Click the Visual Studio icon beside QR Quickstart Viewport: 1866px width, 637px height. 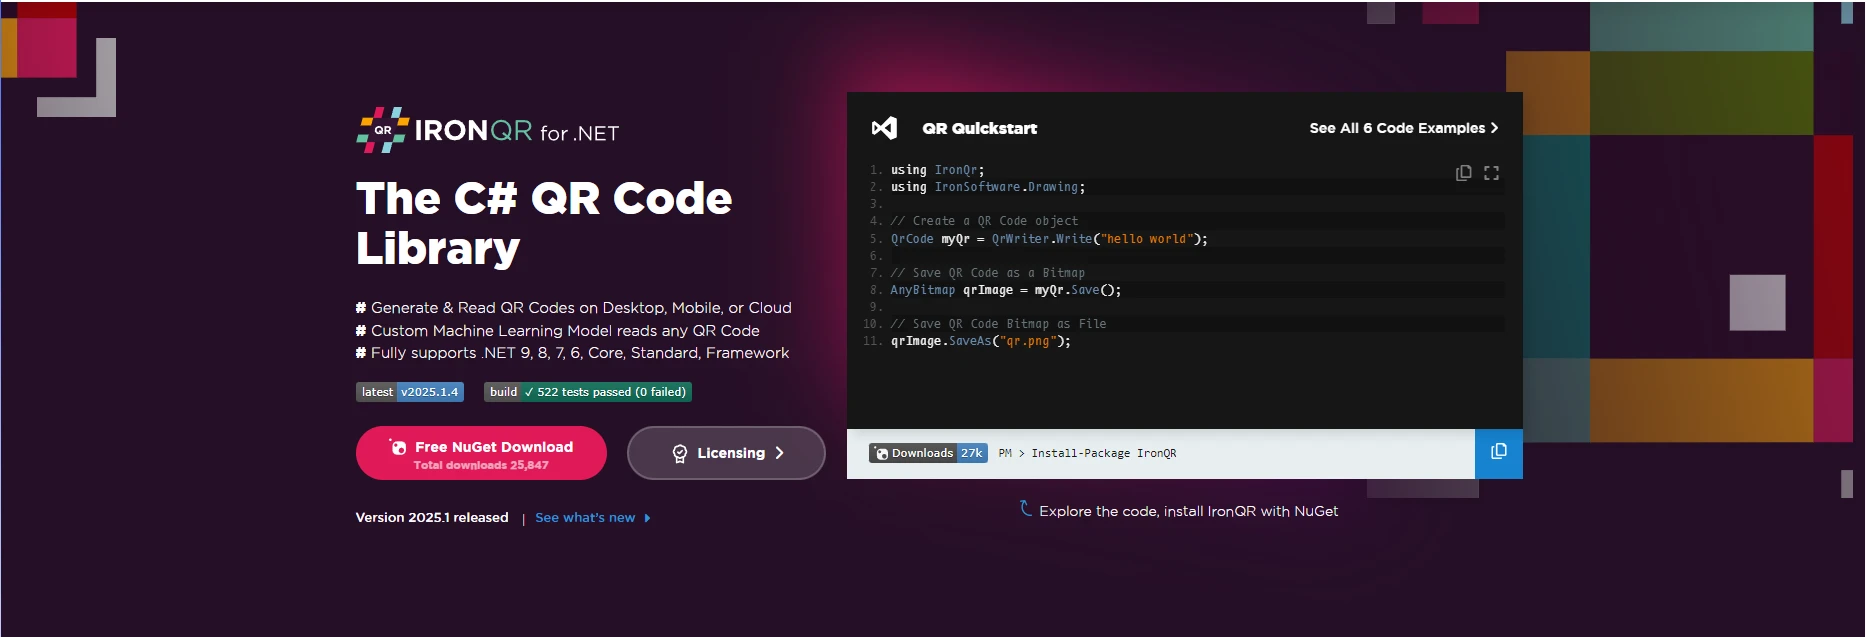[884, 128]
